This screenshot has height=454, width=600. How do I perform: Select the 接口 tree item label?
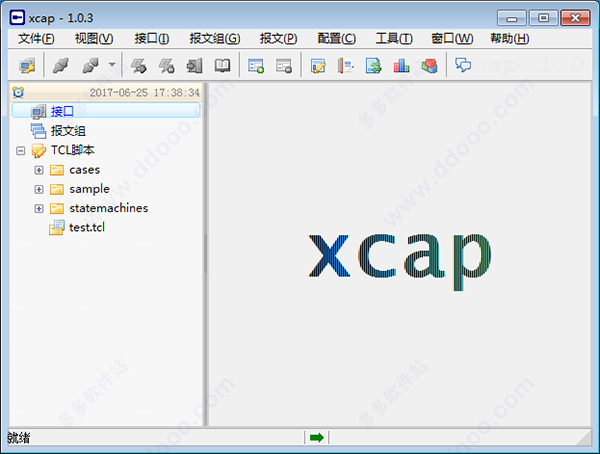(x=62, y=111)
